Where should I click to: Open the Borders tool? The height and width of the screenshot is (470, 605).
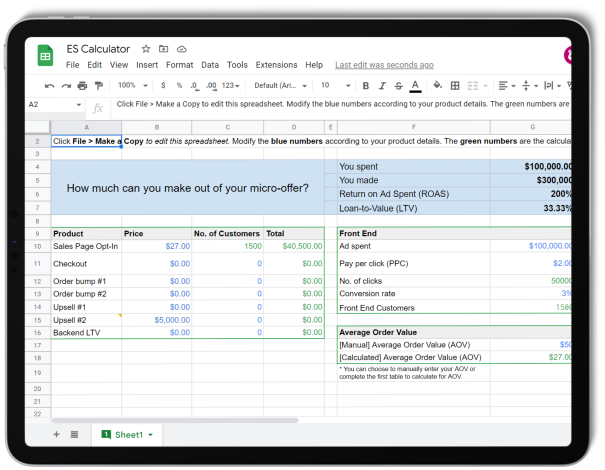click(455, 86)
